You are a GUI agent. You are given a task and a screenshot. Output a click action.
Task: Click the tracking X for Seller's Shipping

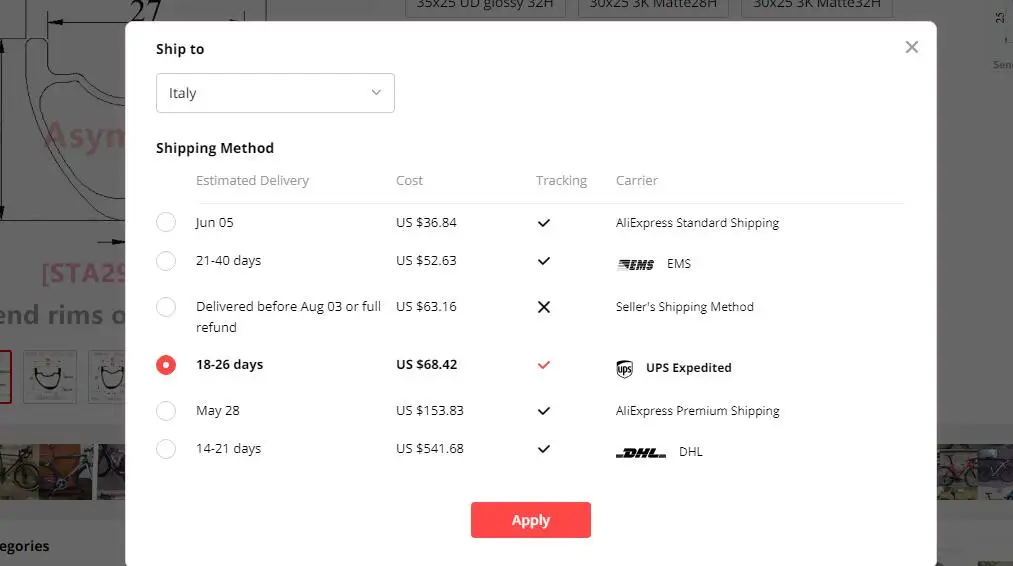coord(544,307)
